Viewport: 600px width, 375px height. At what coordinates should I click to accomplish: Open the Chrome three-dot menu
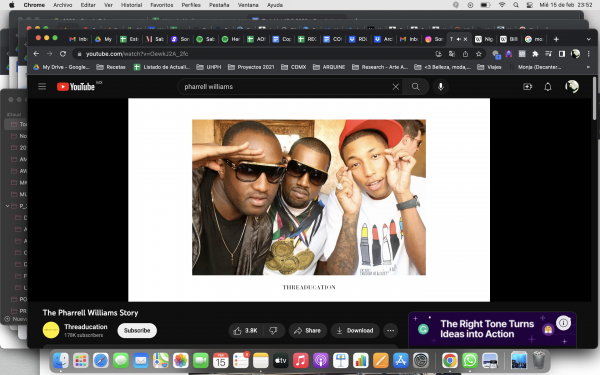point(589,54)
